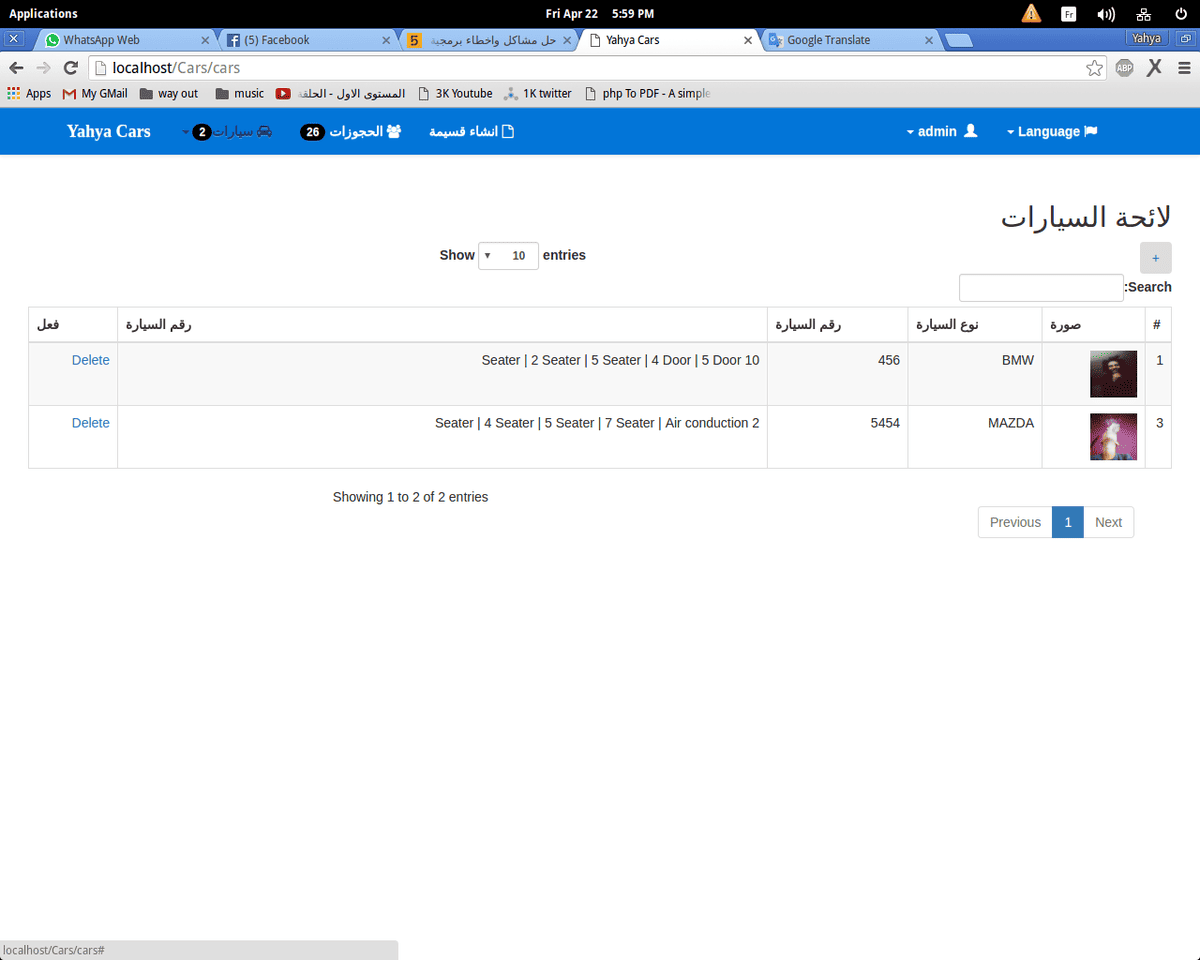Viewport: 1200px width, 960px height.
Task: Click car number 5454 cell
Action: pyautogui.click(x=838, y=437)
